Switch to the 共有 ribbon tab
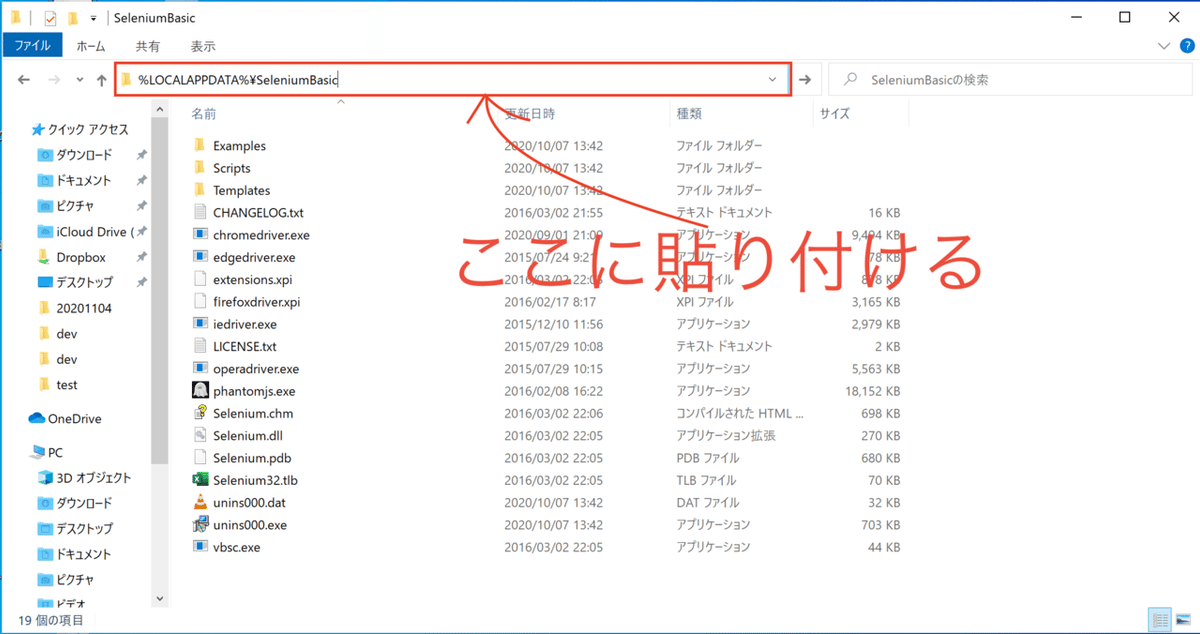The image size is (1200, 634). tap(147, 46)
